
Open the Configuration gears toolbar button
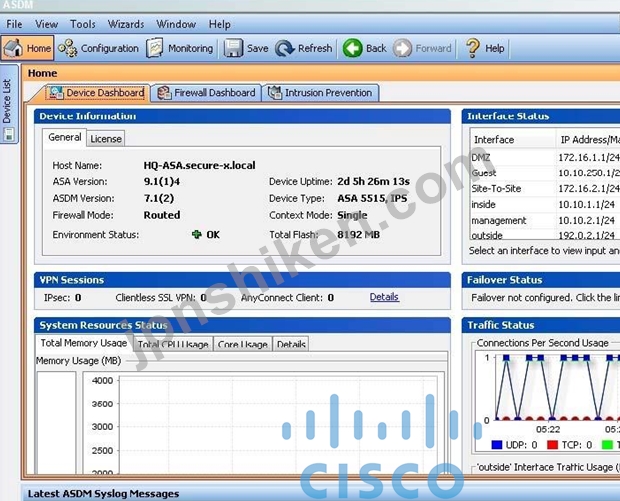click(x=98, y=48)
